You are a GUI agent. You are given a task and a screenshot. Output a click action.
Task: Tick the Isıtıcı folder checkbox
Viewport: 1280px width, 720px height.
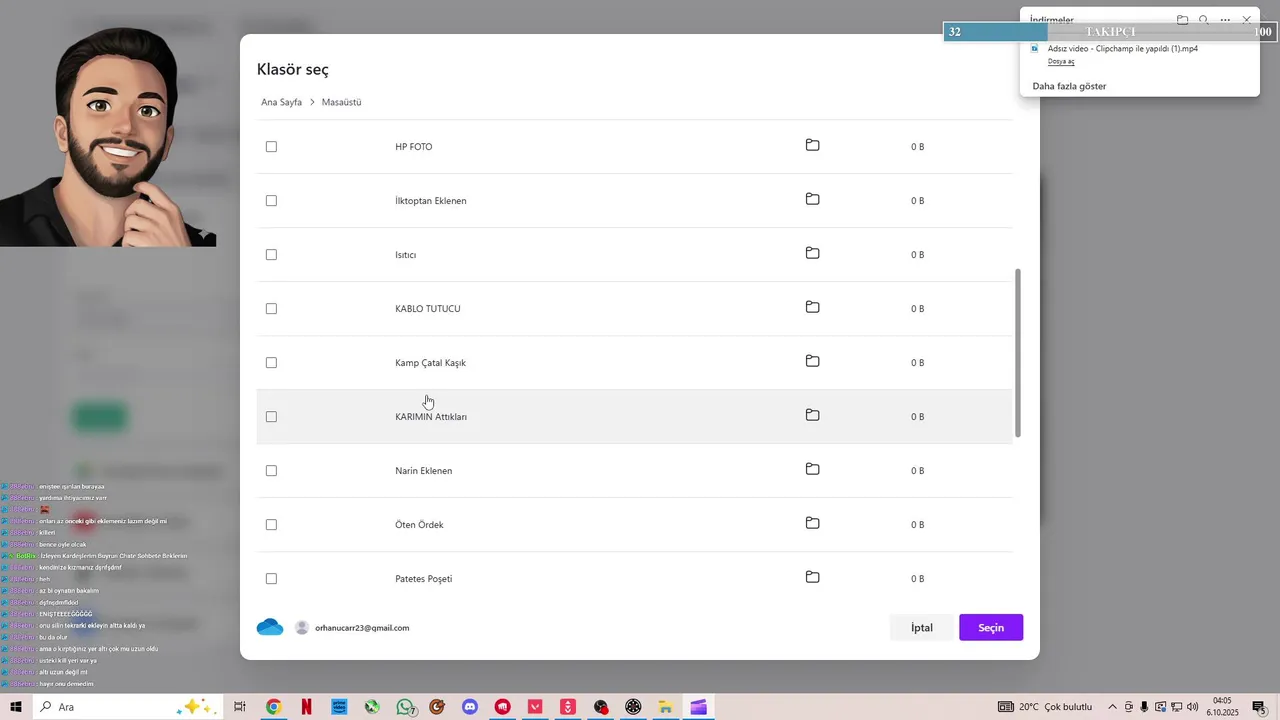(x=271, y=254)
